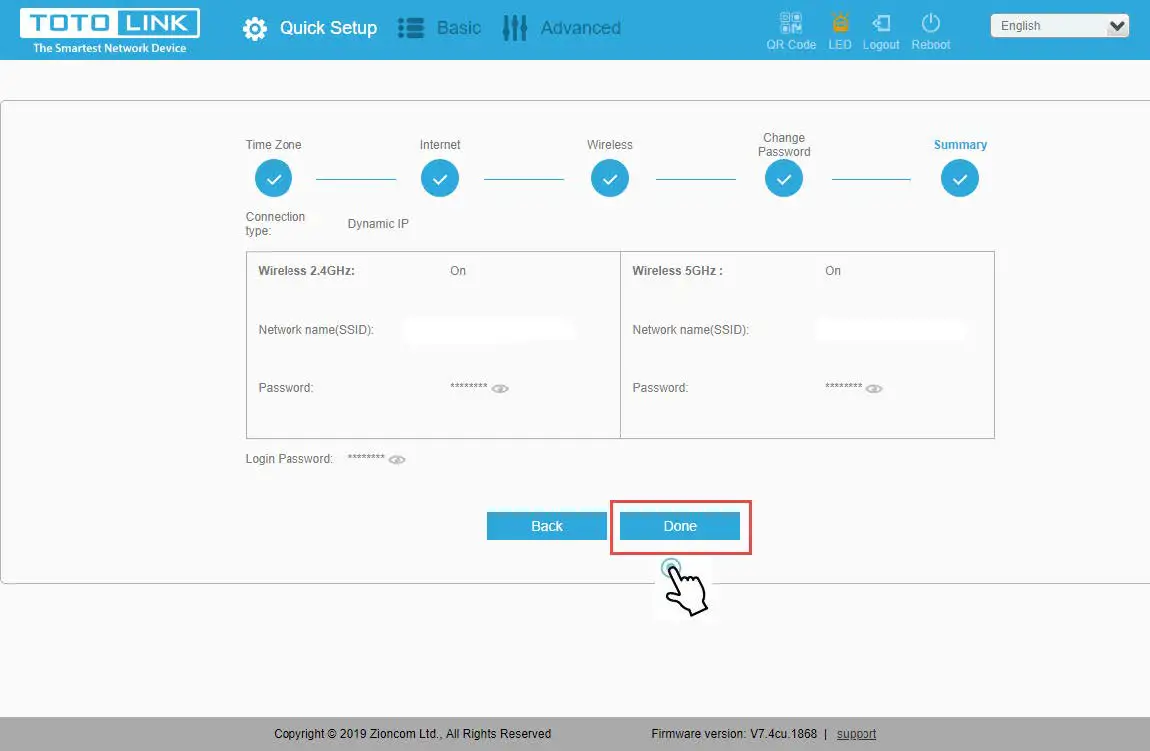Click the Wireless 5GHz heading
The image size is (1150, 751).
click(x=678, y=271)
